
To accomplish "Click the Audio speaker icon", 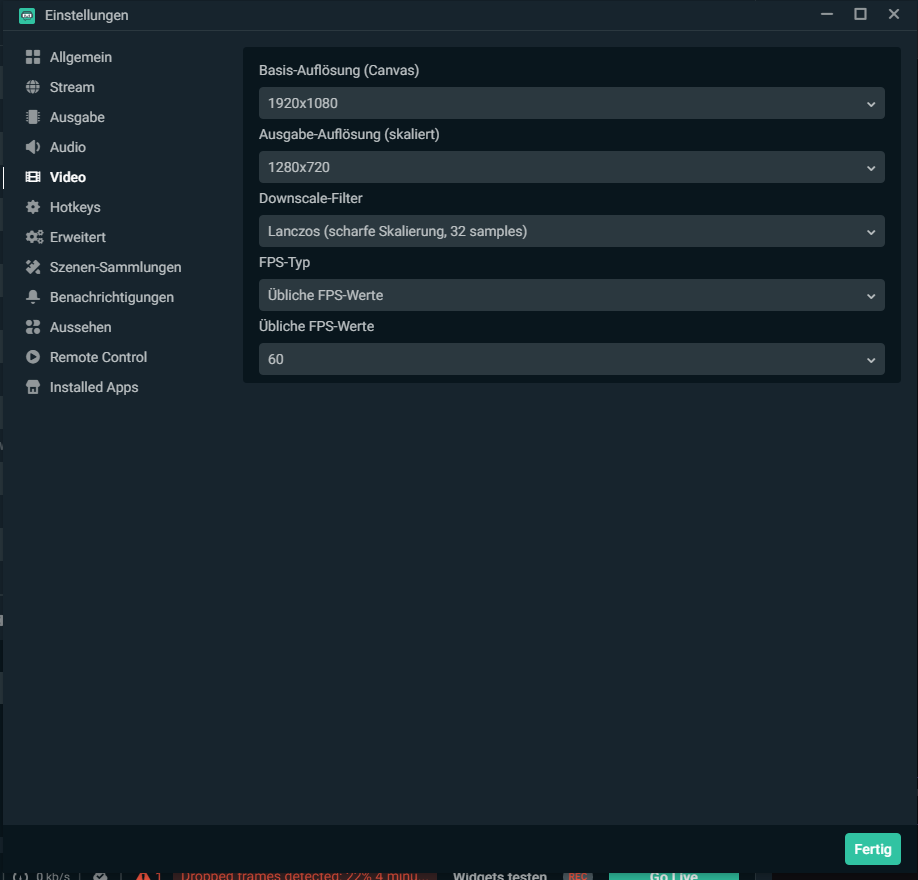I will (x=33, y=147).
